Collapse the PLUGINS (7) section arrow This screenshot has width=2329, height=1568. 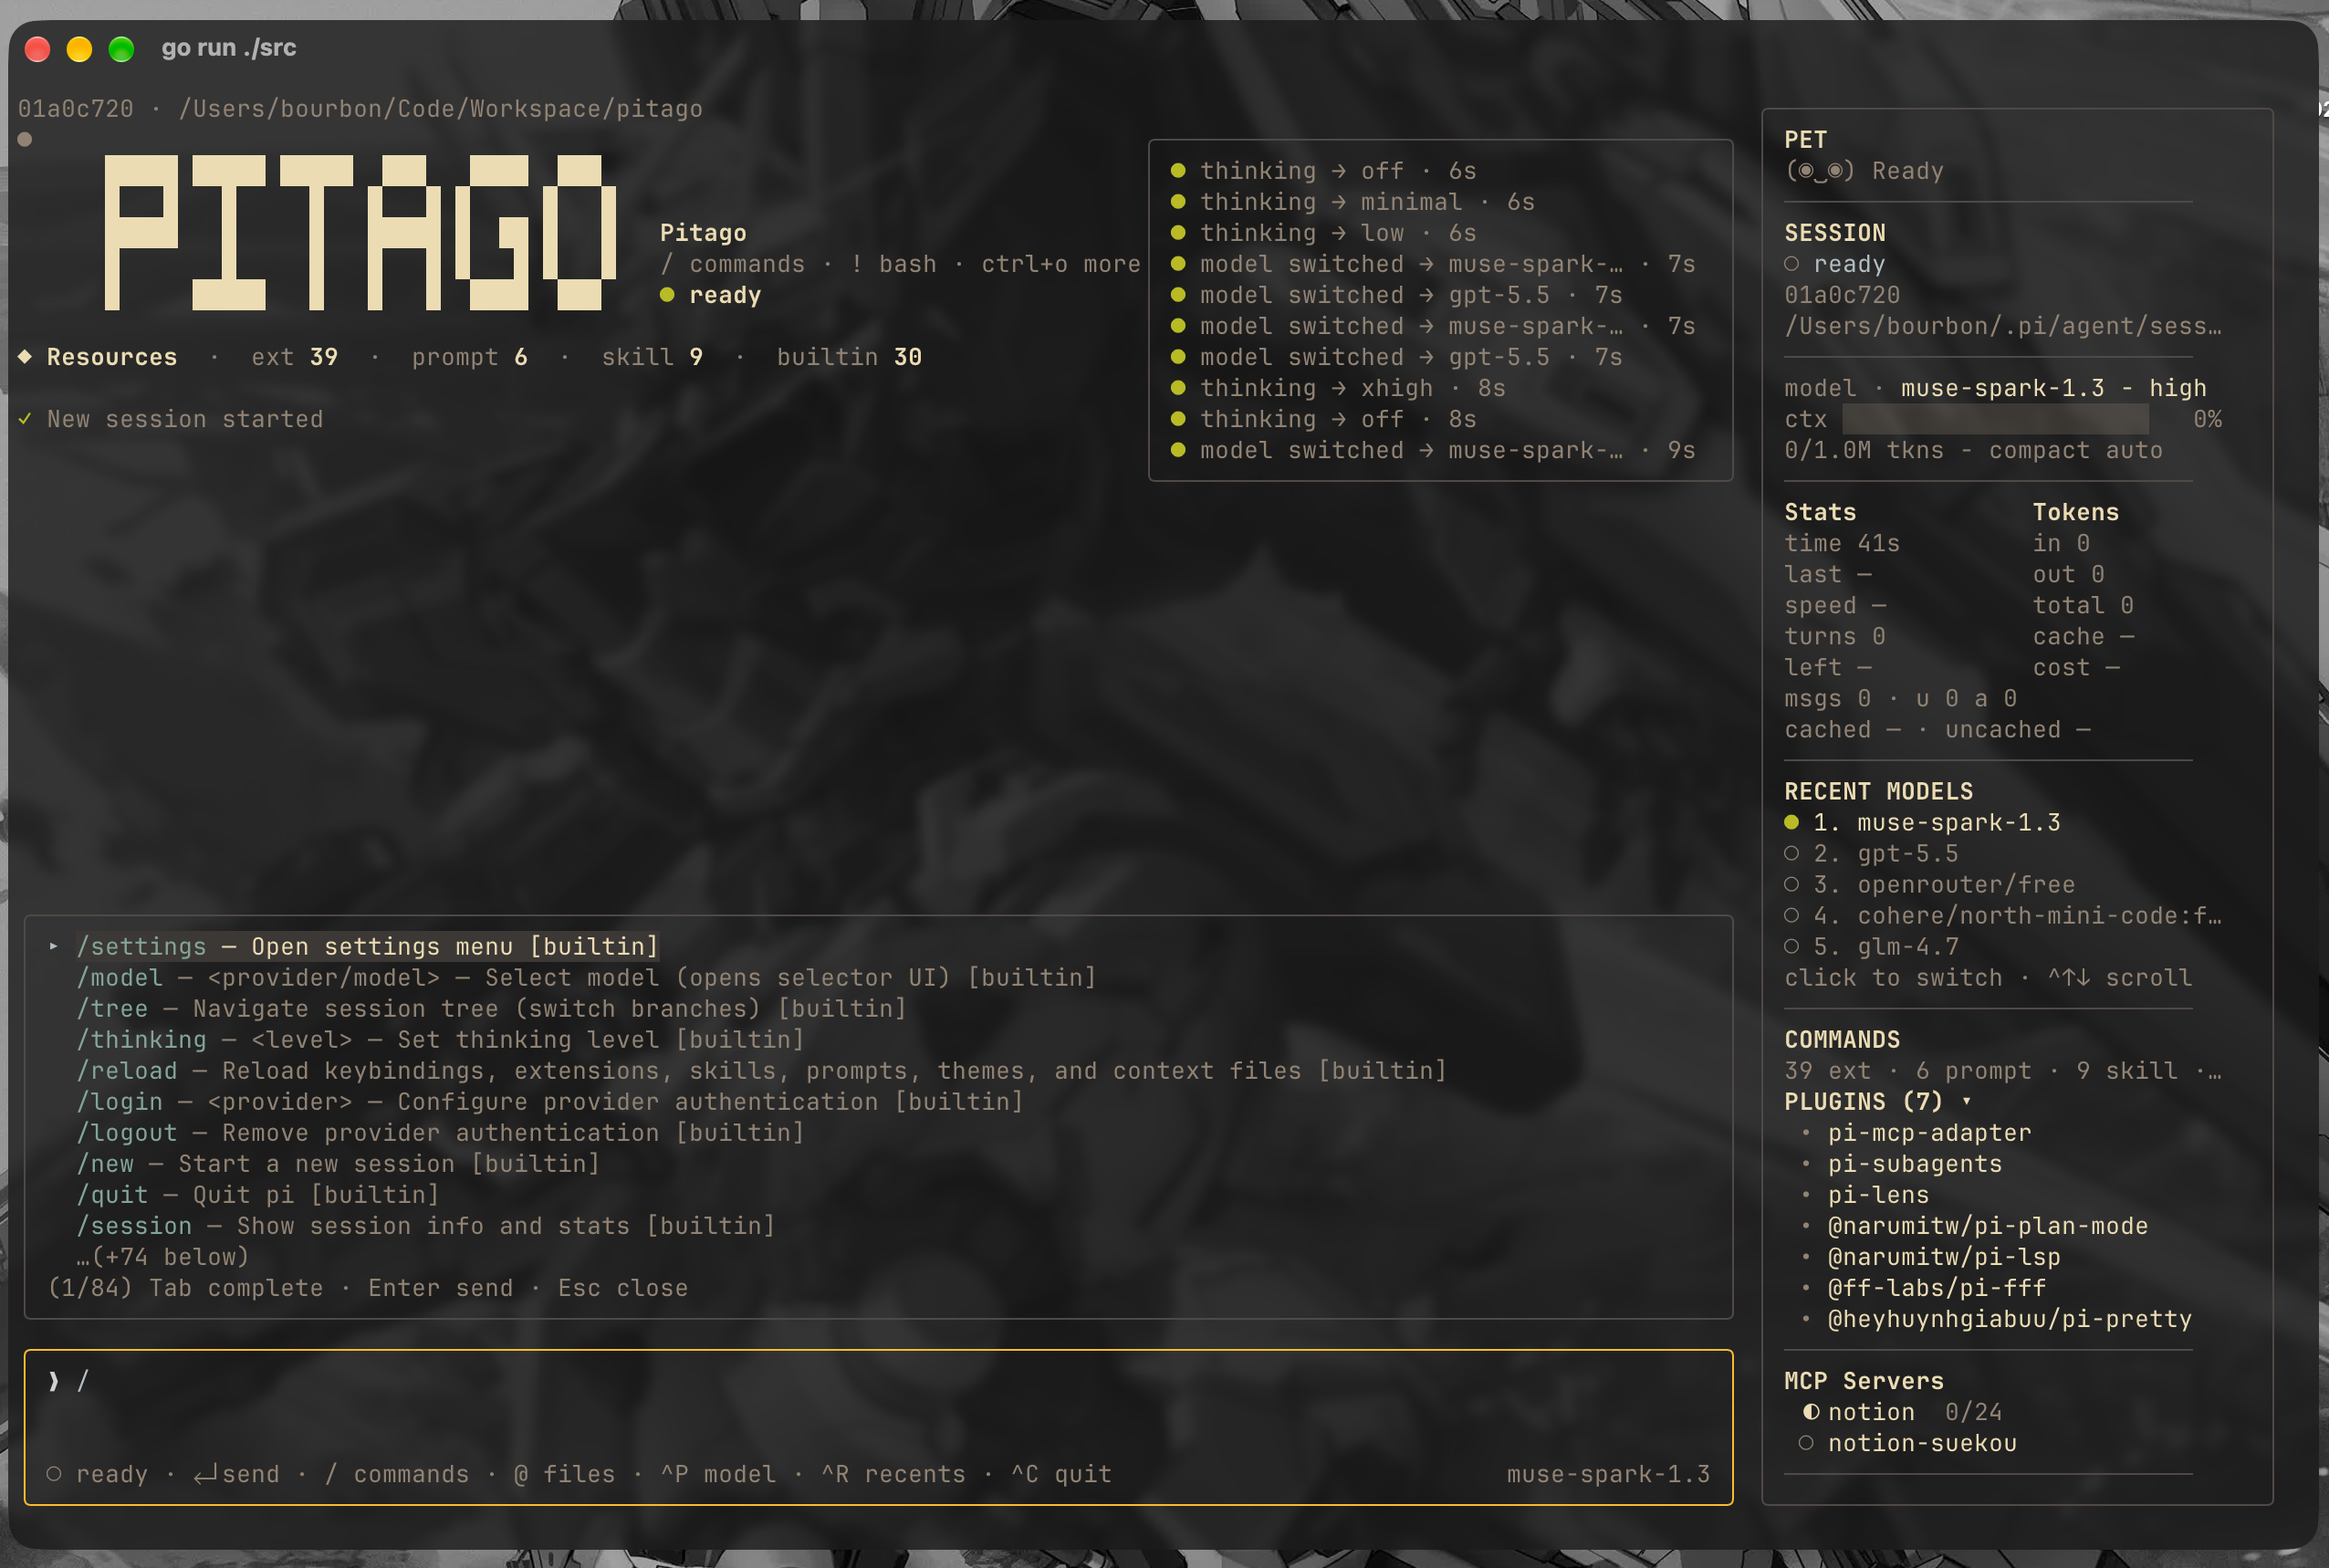[1966, 1101]
